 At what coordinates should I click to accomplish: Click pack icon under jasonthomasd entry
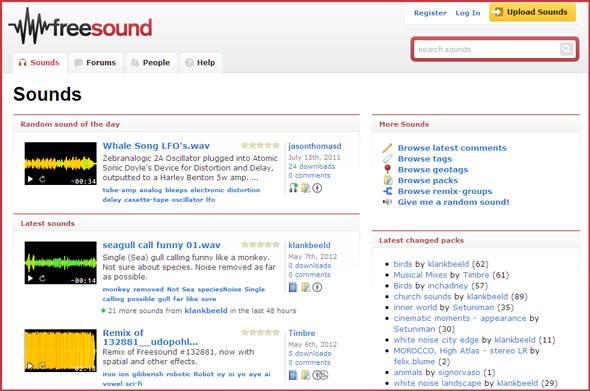305,187
